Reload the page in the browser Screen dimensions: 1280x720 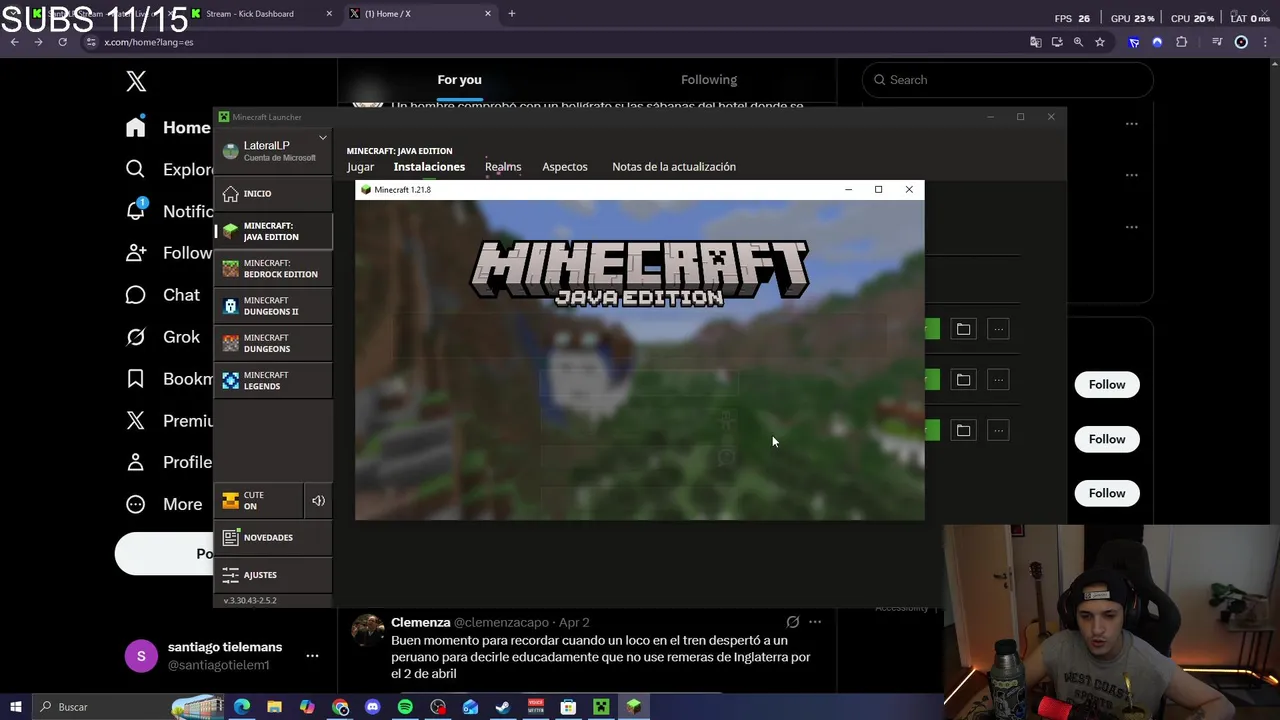(62, 42)
